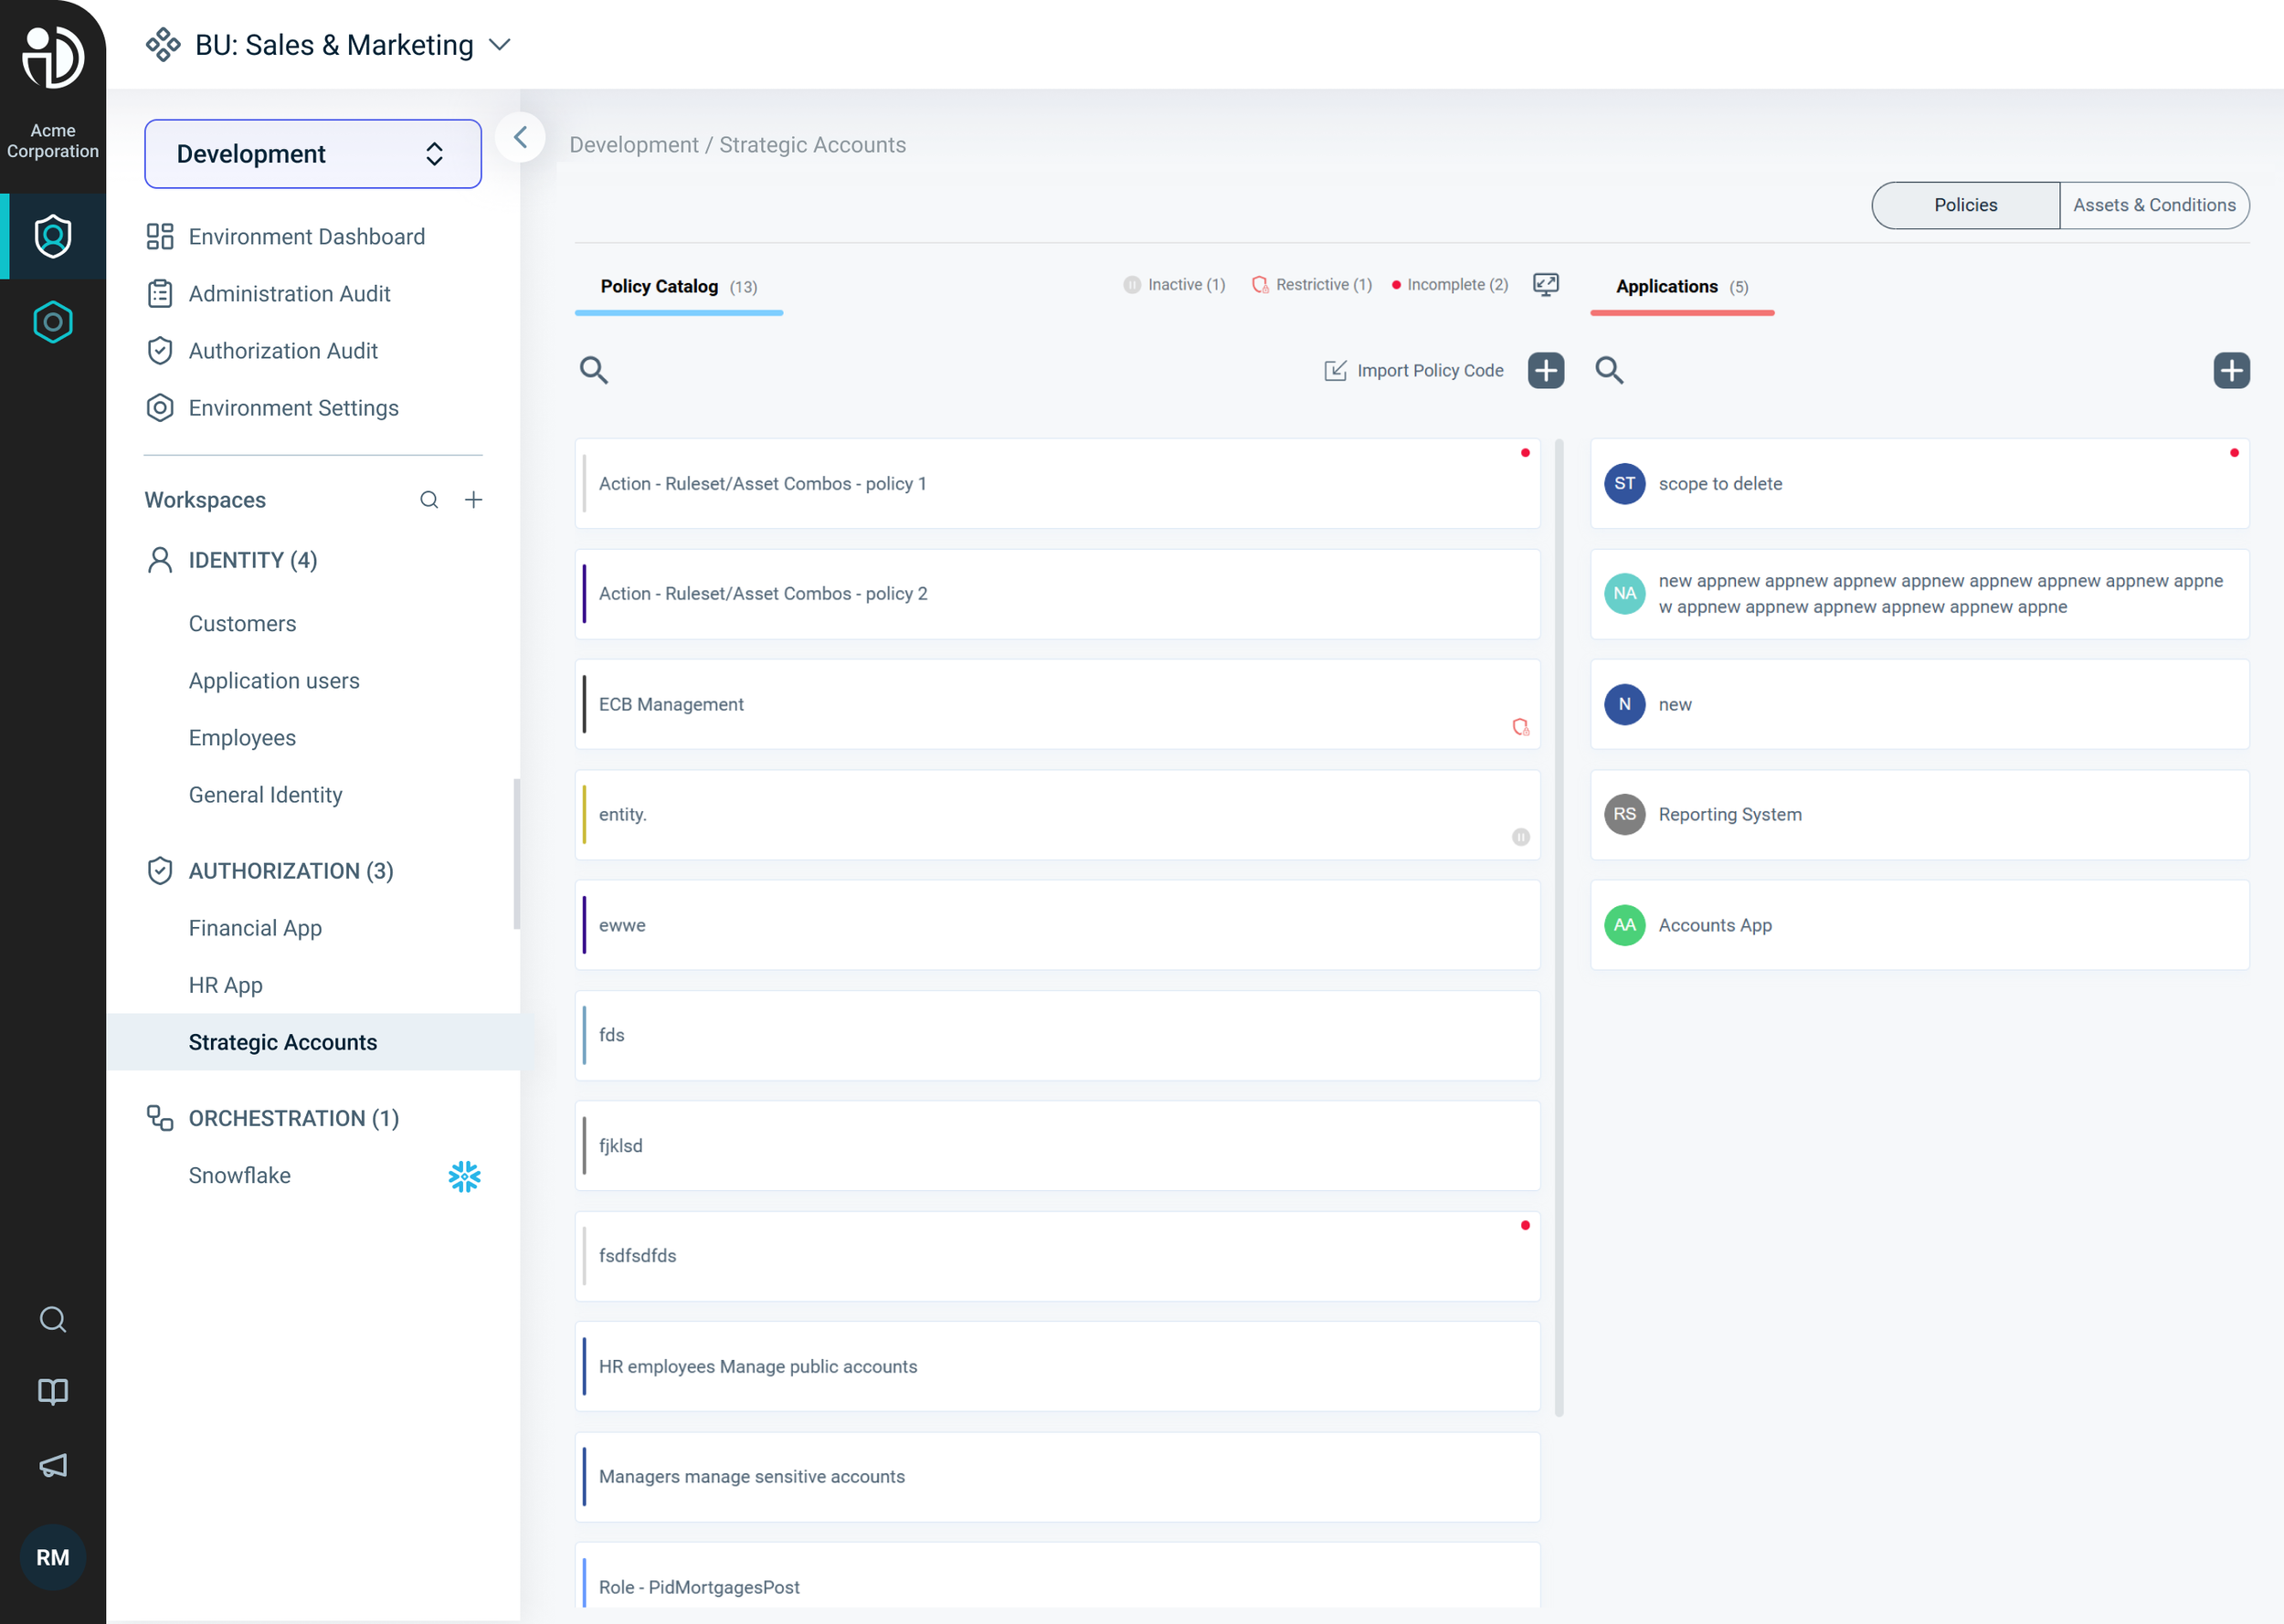Open the documentation book icon

click(53, 1391)
